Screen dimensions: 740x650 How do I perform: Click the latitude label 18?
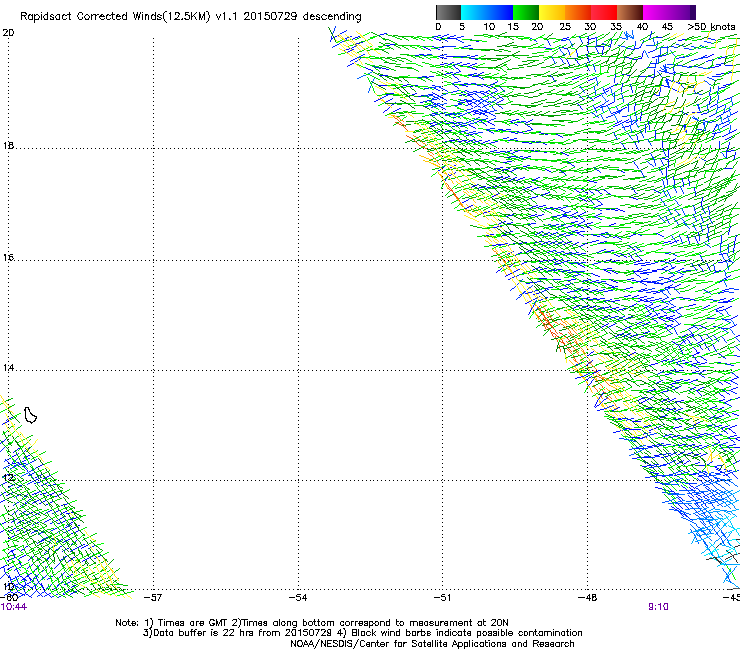8,146
